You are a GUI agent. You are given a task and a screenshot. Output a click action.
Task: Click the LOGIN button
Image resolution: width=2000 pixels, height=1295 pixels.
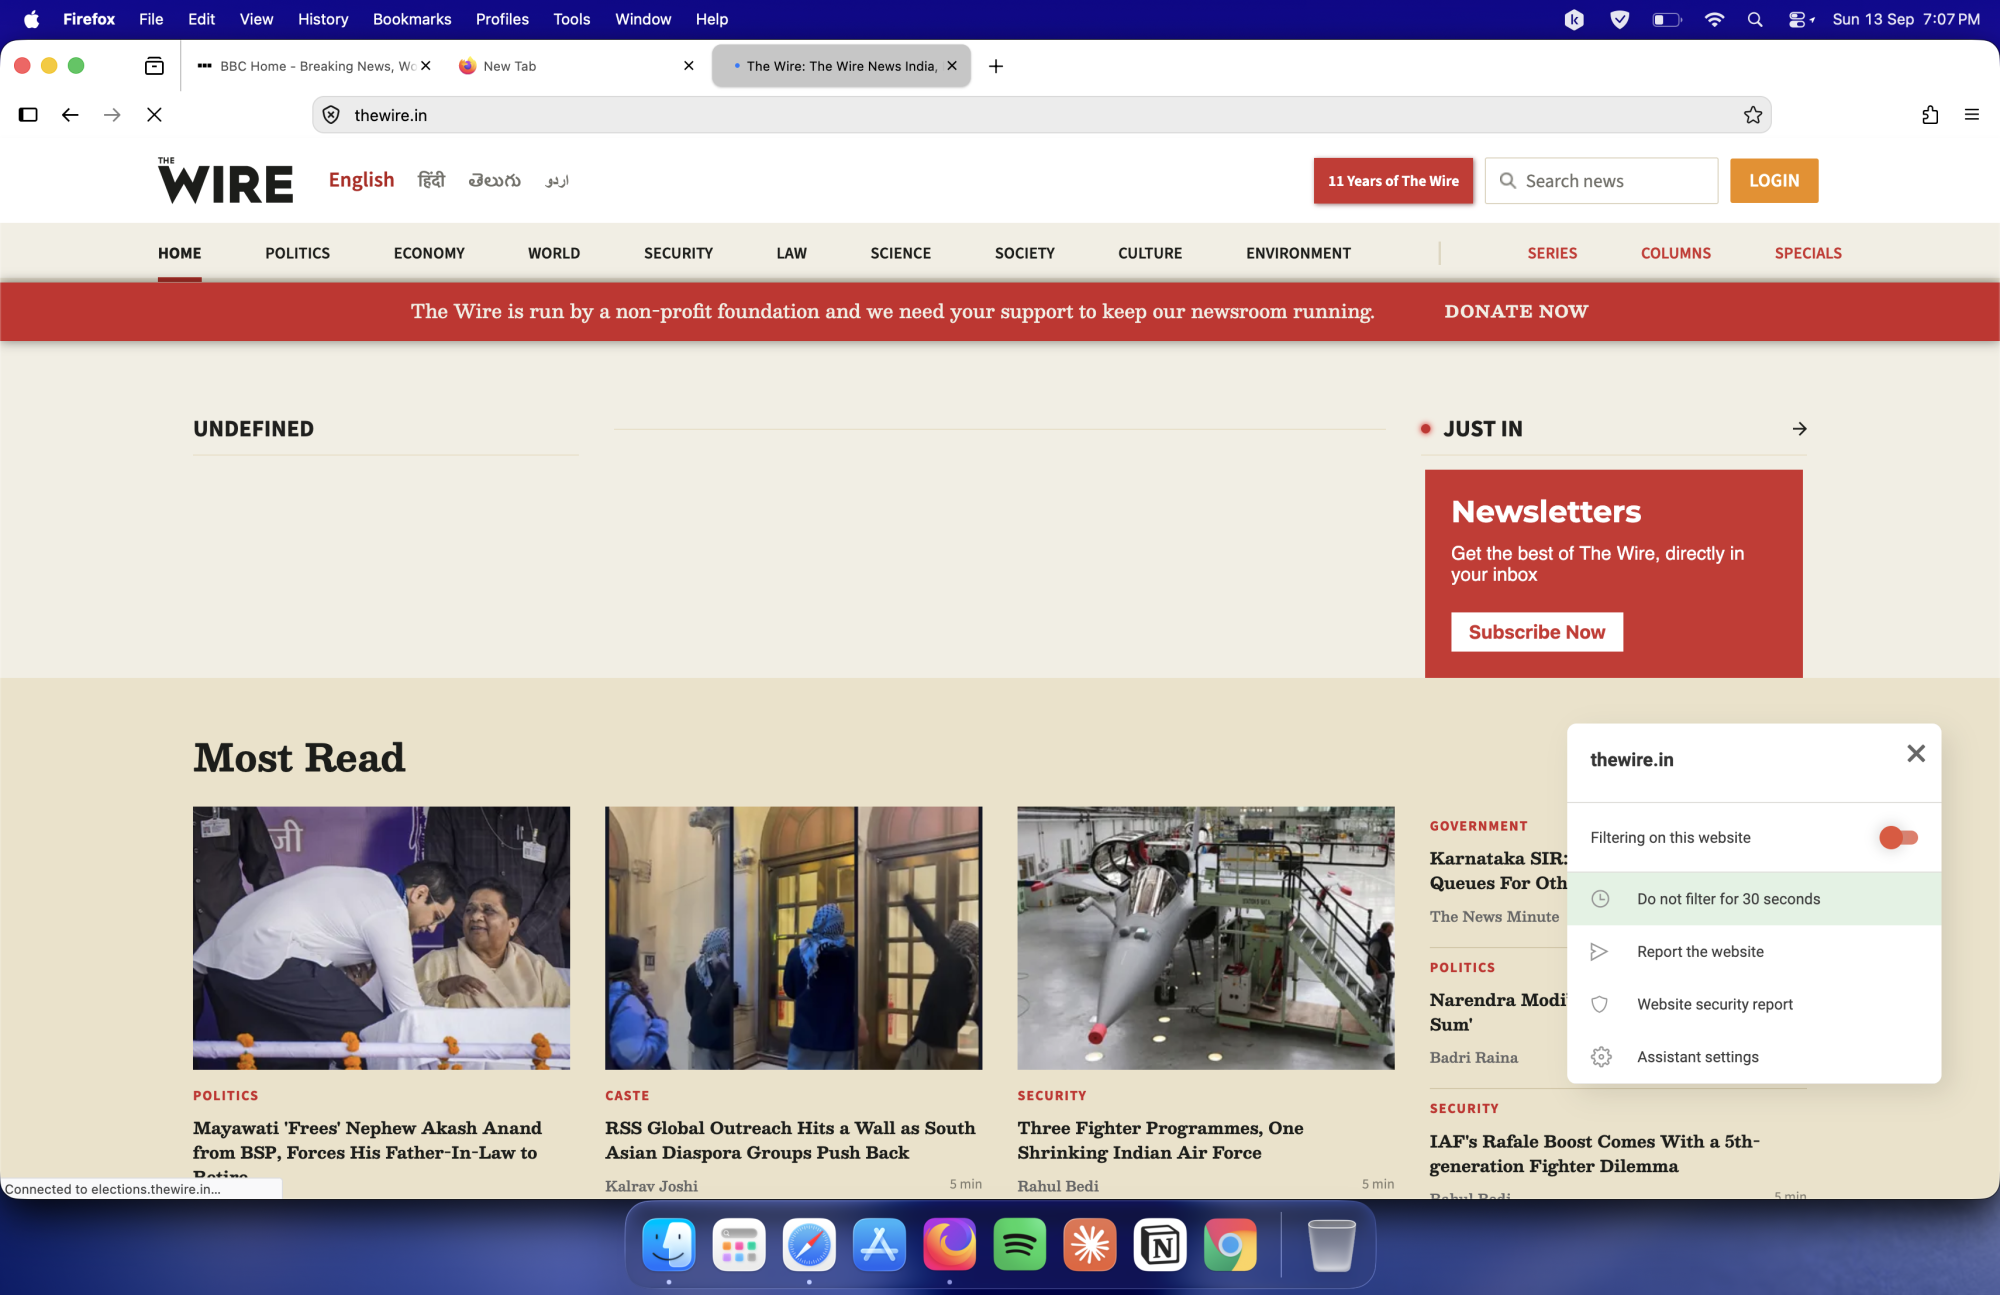click(1774, 181)
